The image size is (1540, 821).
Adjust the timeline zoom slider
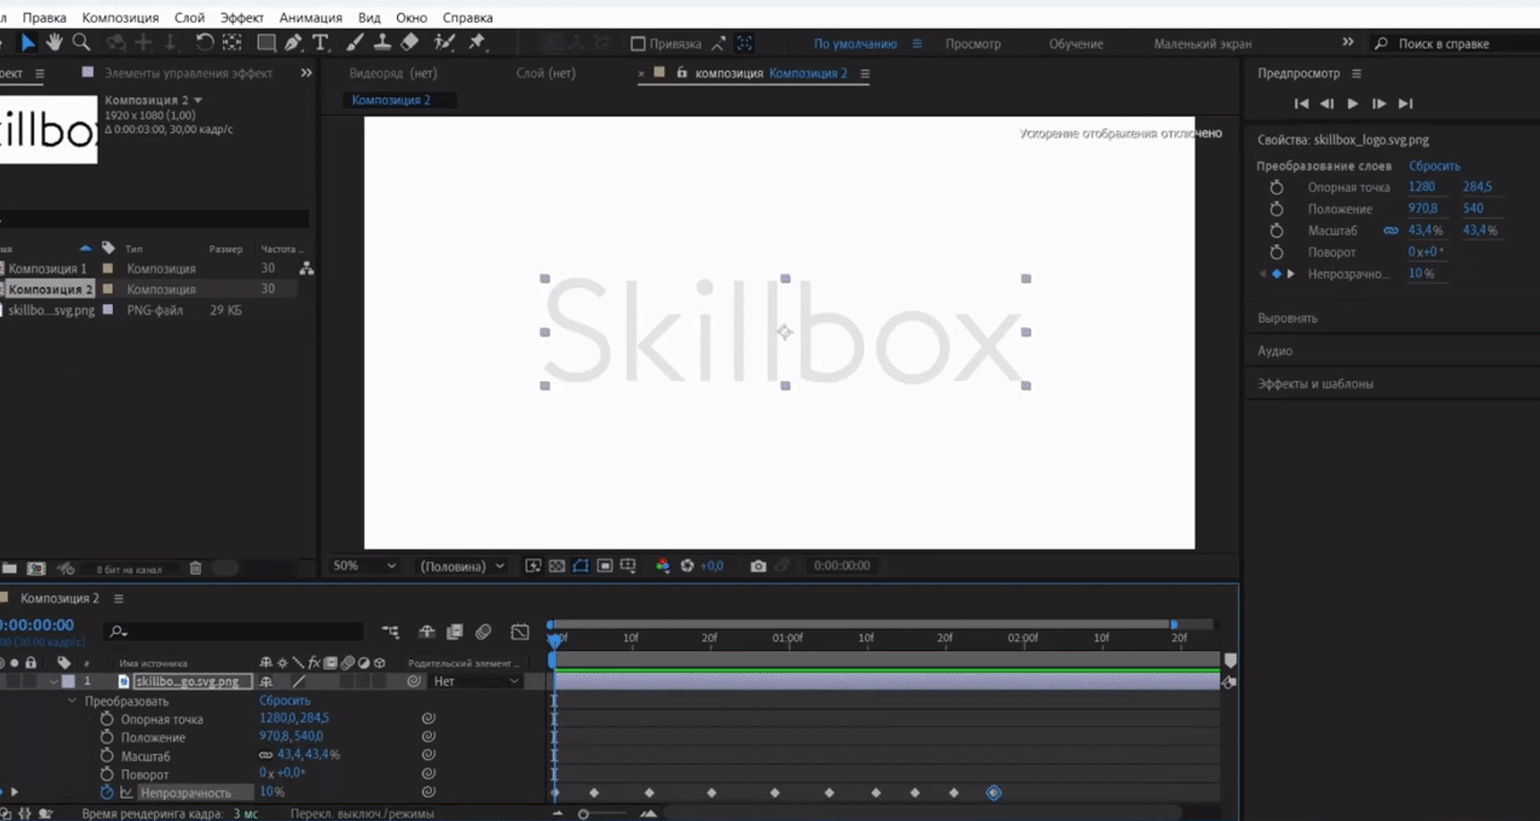coord(583,814)
